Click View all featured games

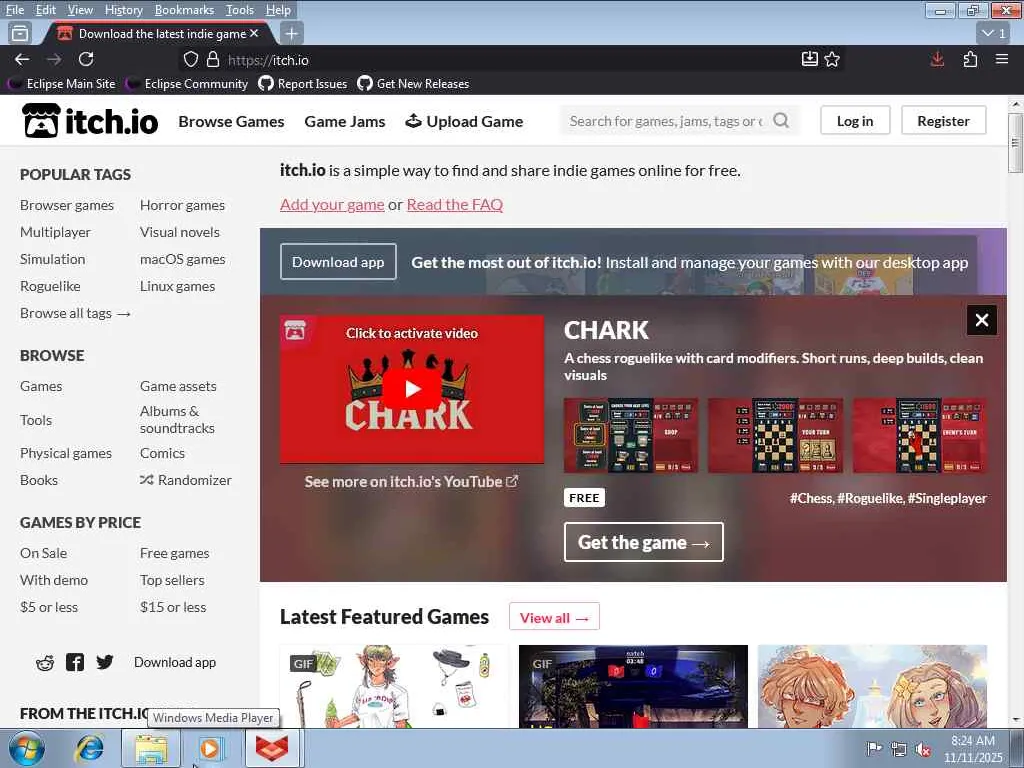[x=554, y=617]
